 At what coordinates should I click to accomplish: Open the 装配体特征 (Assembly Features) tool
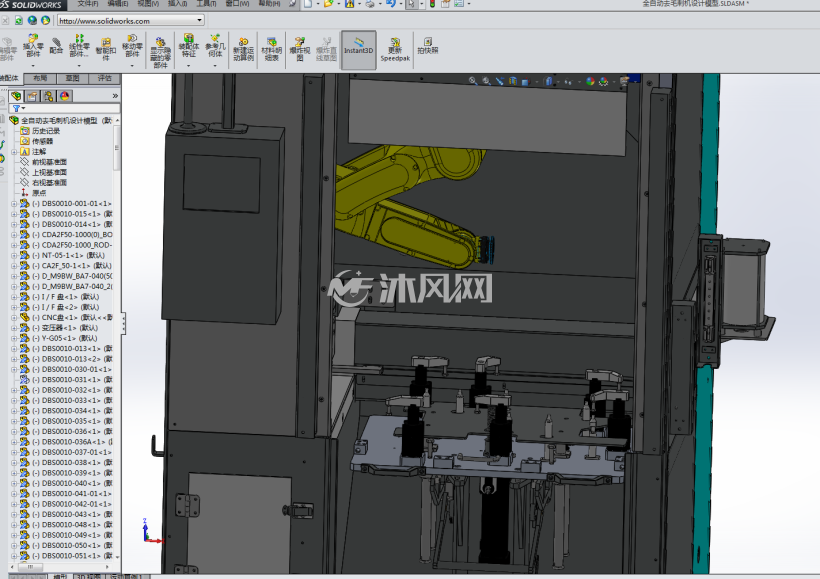click(x=189, y=46)
